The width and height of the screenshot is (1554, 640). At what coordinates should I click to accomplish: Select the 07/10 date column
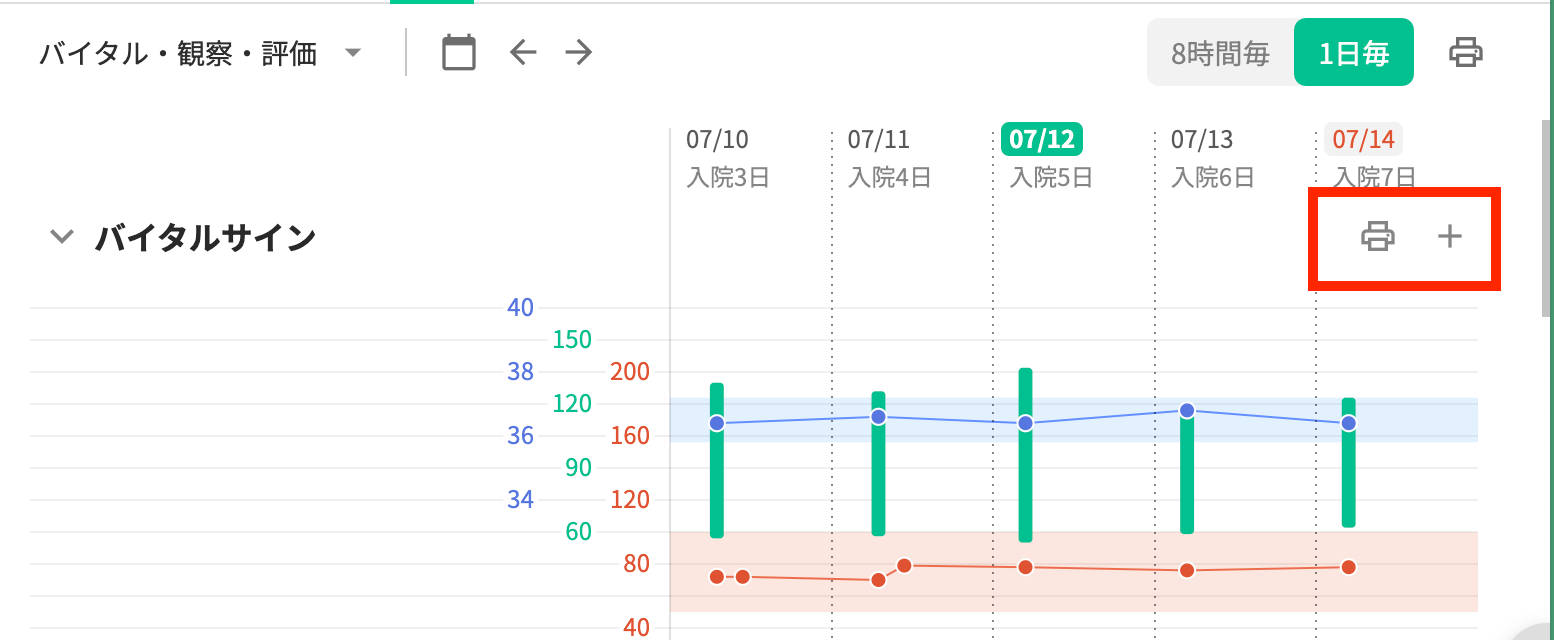coord(717,140)
